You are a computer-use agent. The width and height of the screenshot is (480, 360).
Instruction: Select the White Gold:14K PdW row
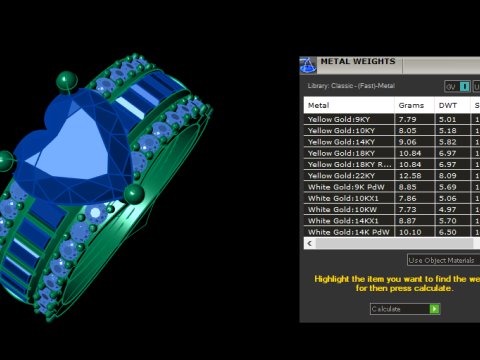(x=392, y=232)
